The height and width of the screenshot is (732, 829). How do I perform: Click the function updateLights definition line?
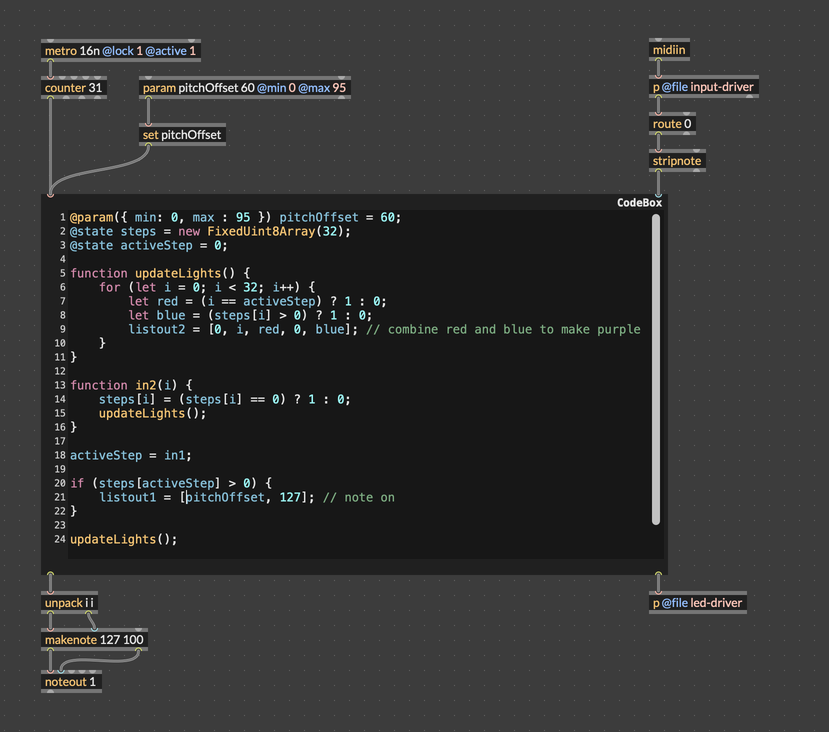[160, 273]
